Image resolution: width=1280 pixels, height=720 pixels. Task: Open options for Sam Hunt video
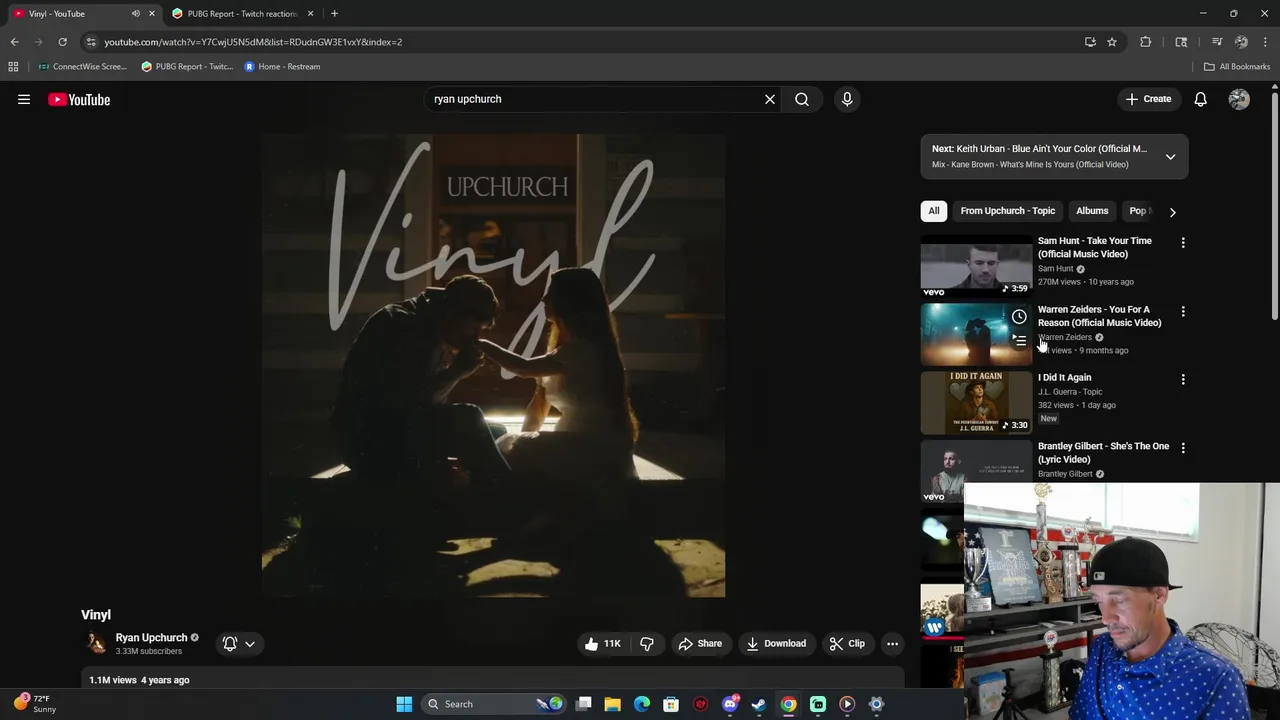coord(1183,243)
